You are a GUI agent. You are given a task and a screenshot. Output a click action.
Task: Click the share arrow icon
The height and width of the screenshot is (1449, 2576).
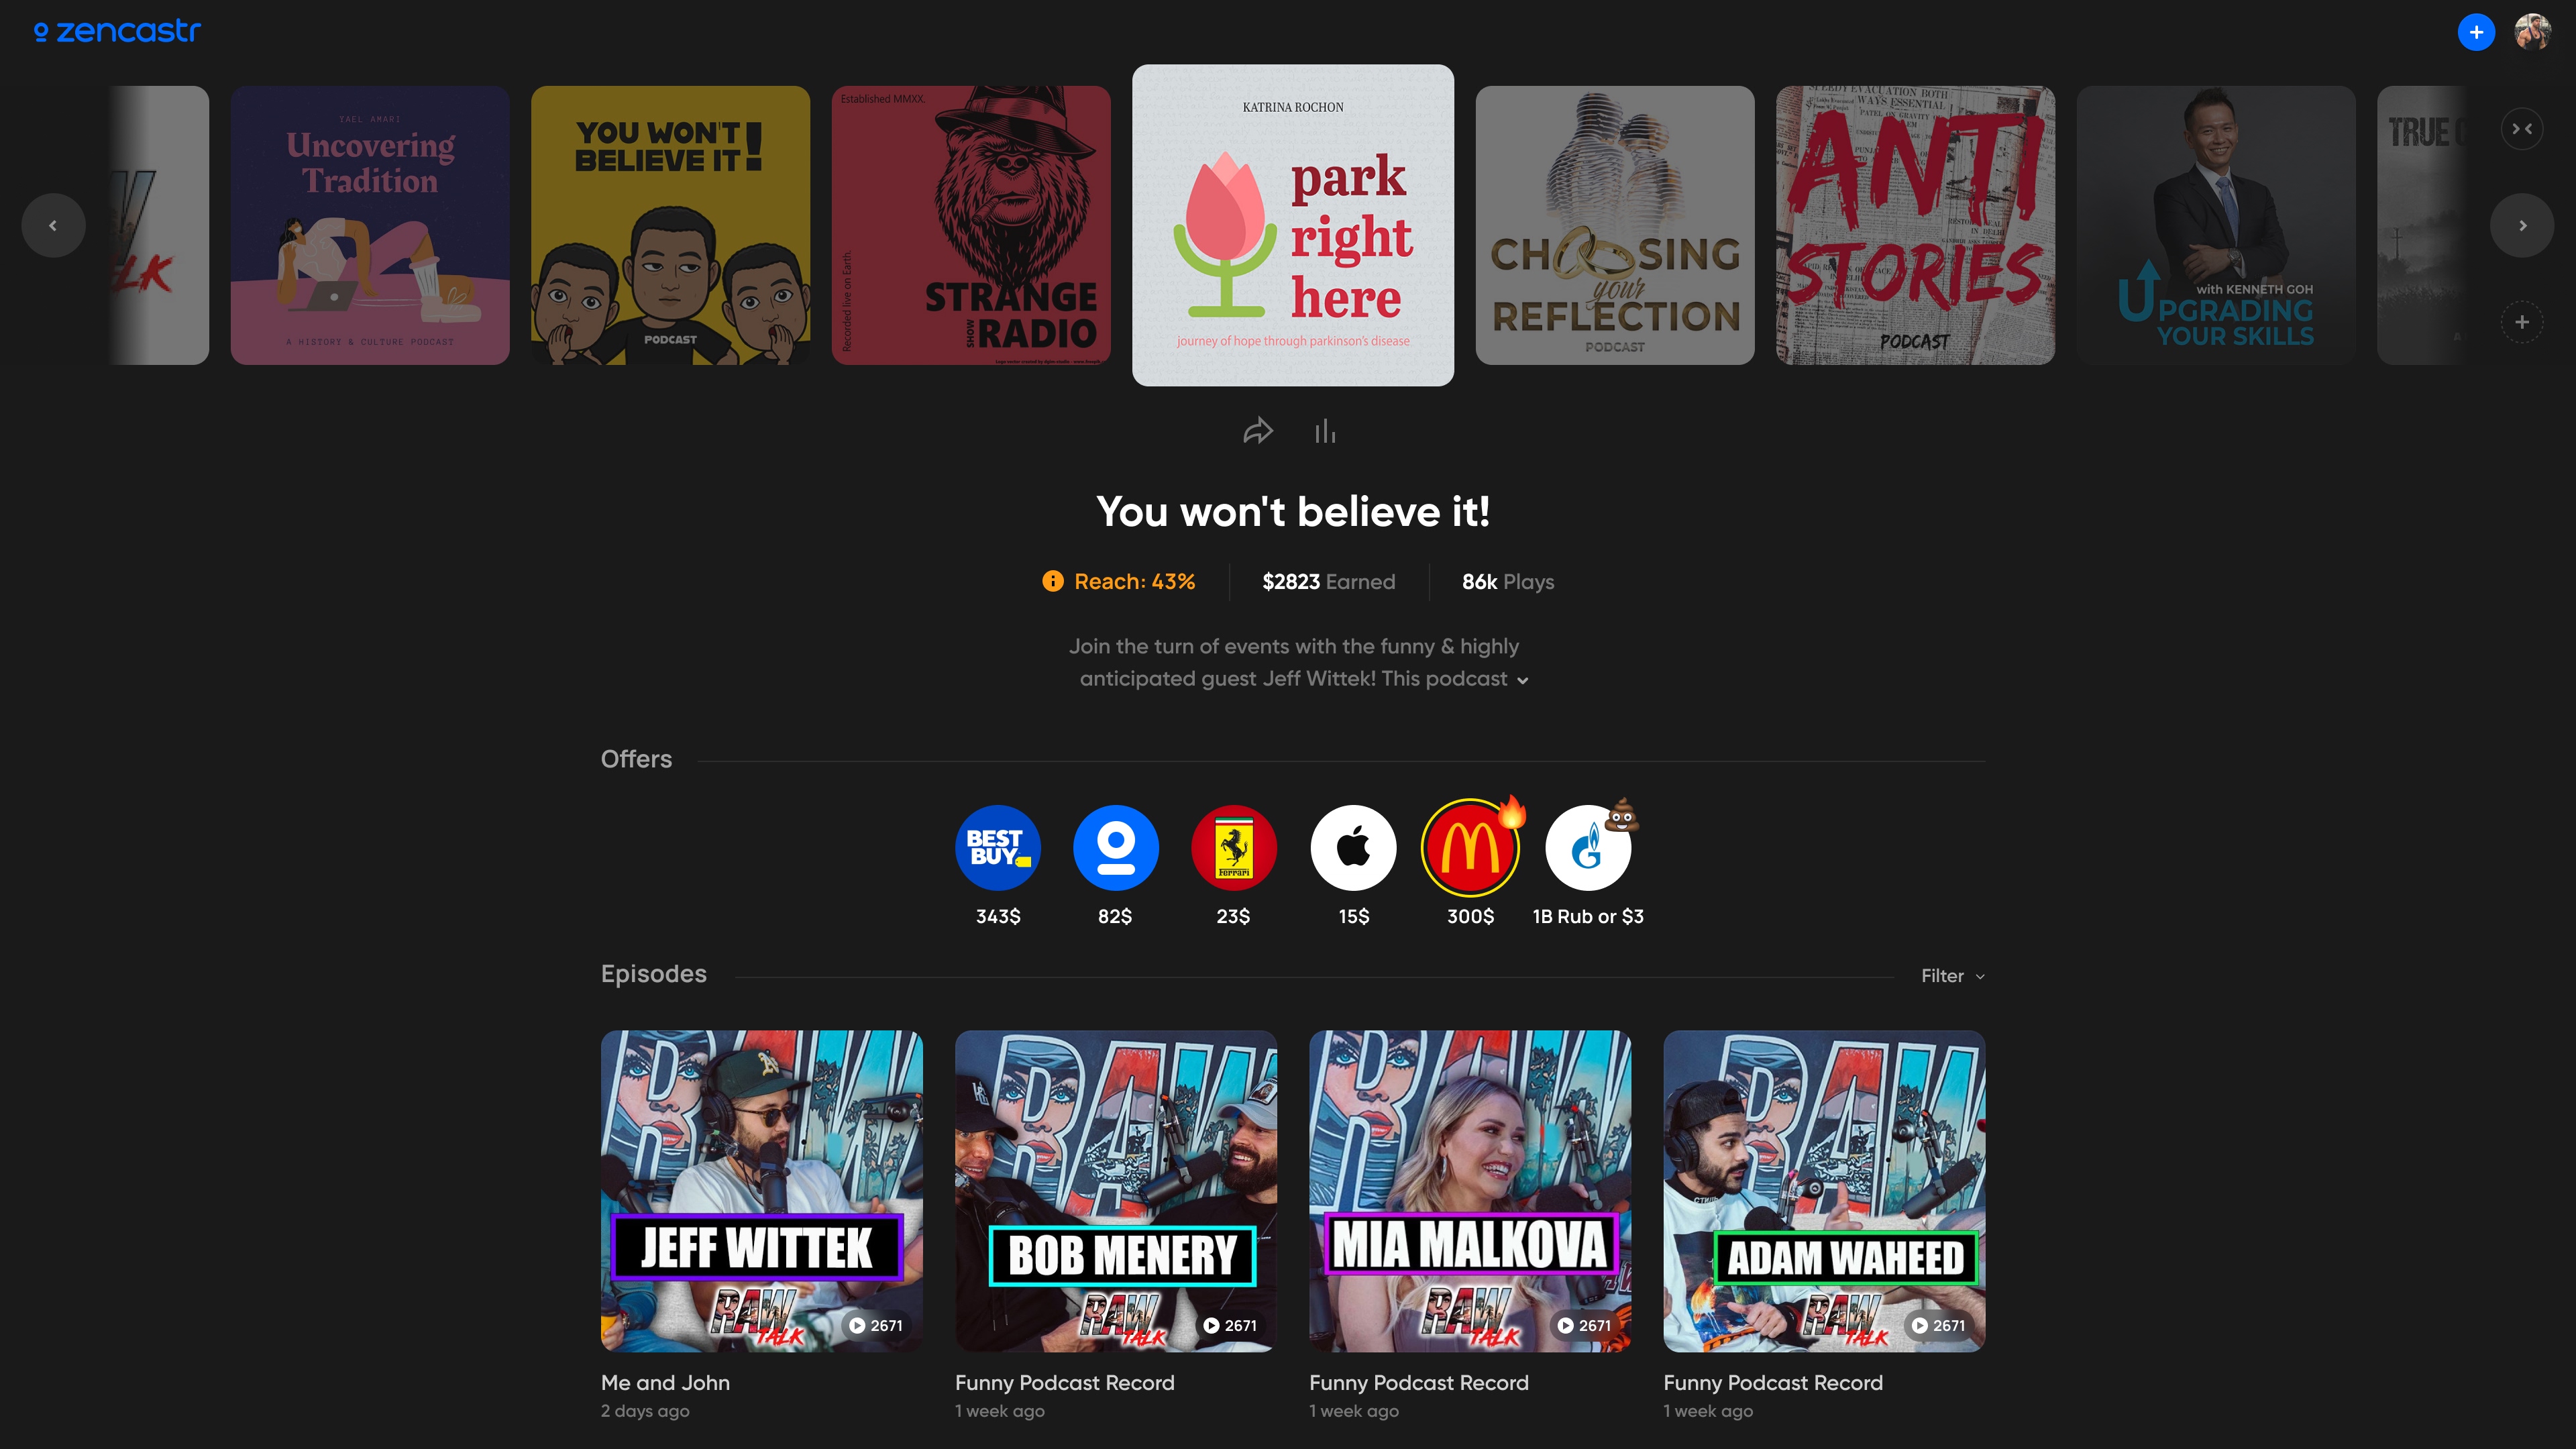(1257, 431)
